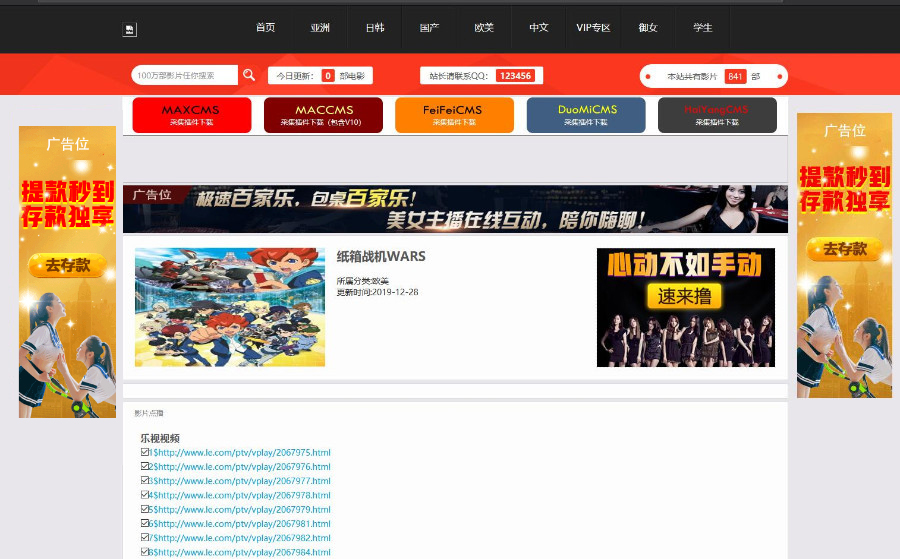Open link ending 2067984.html
Image resolution: width=900 pixels, height=559 pixels.
tap(240, 552)
